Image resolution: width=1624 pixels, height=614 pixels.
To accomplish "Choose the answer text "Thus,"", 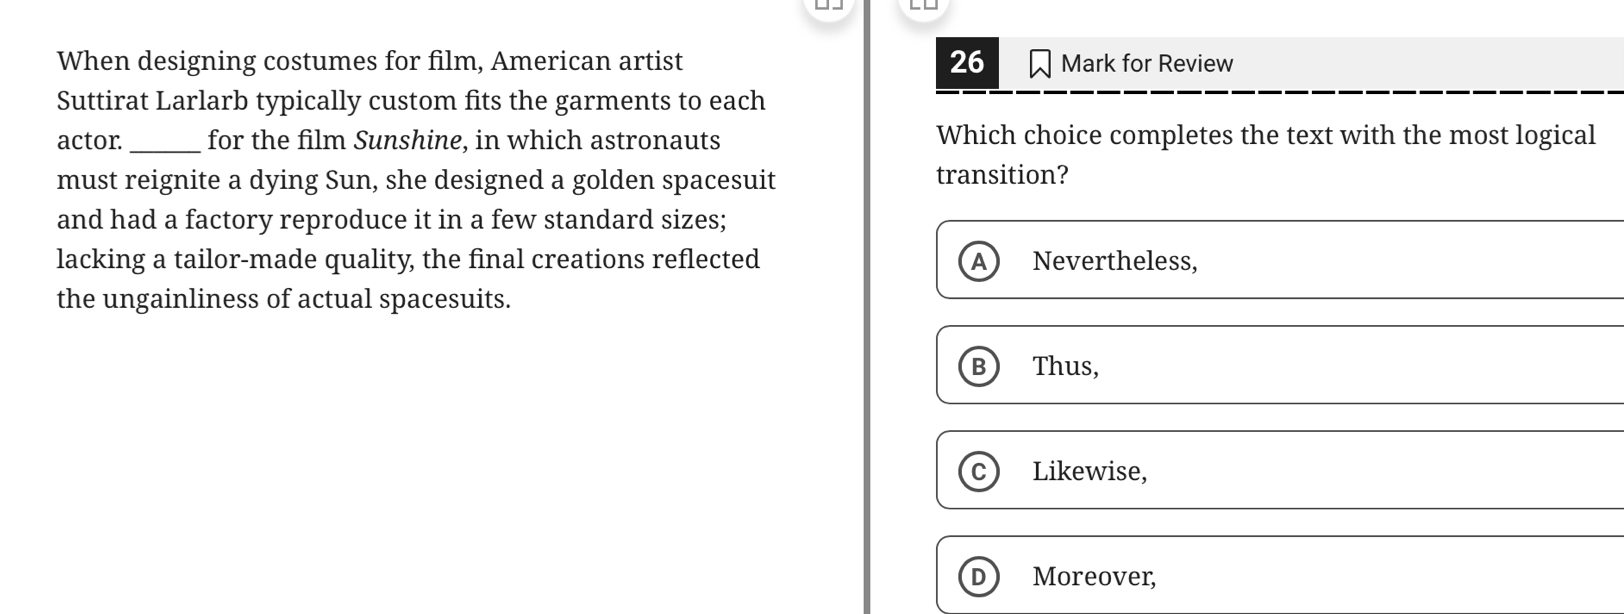I will point(1065,366).
